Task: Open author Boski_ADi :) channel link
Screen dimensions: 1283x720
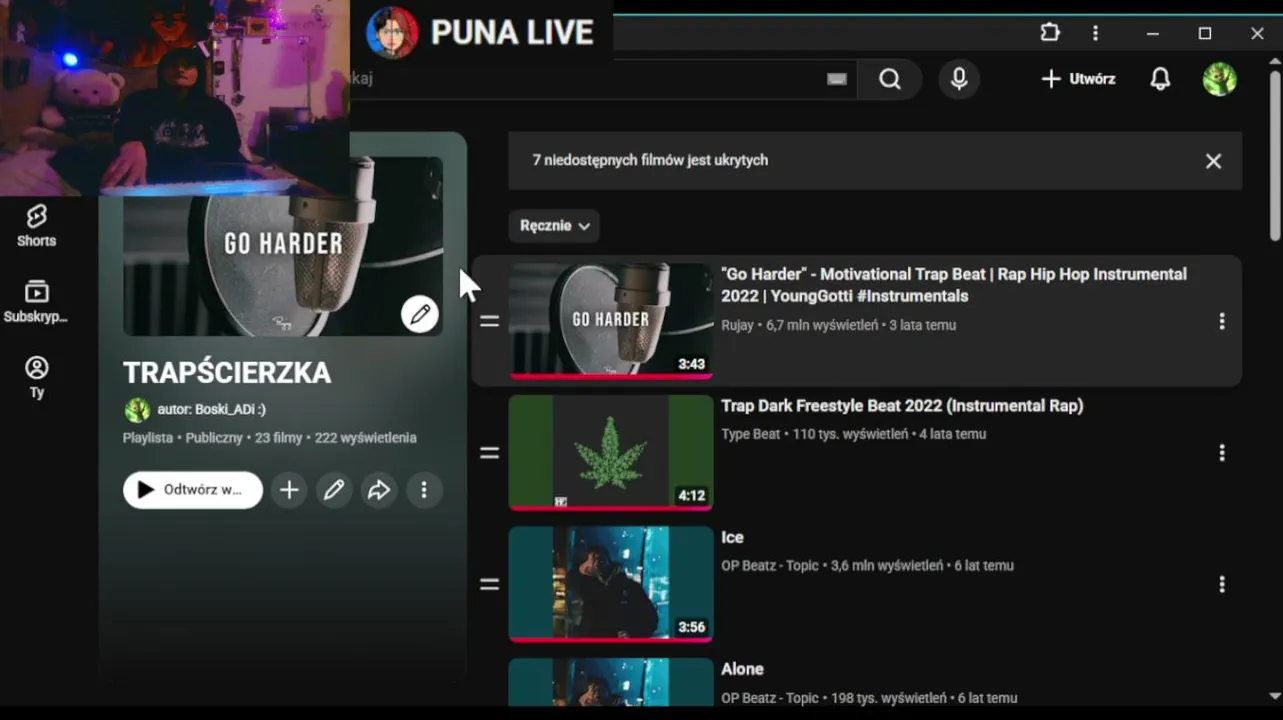Action: (211, 409)
